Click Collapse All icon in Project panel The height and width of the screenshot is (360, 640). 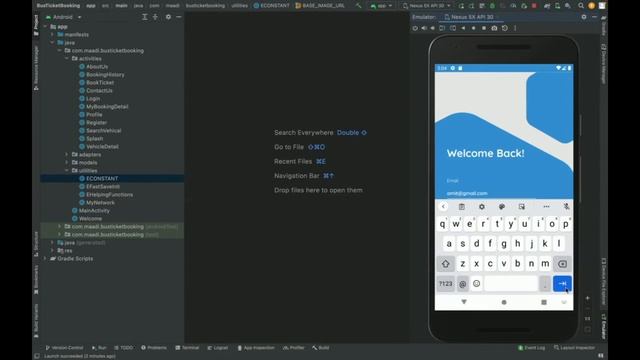click(155, 17)
